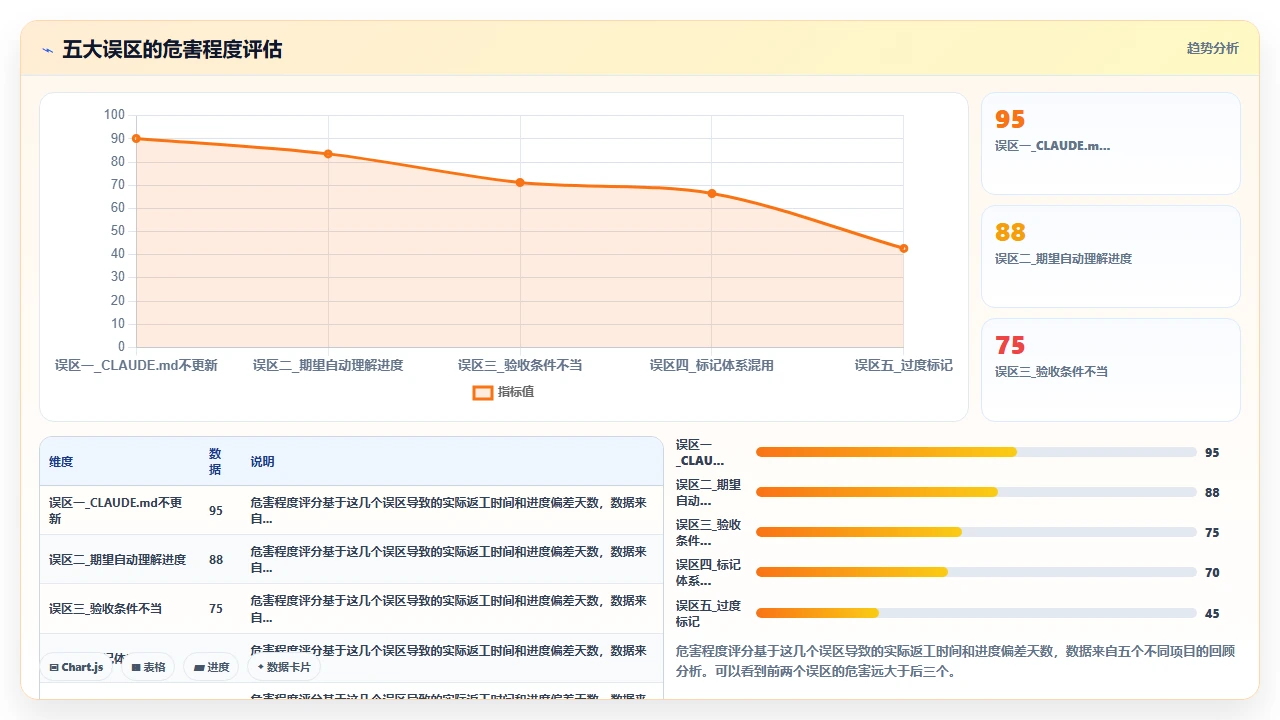Click the progress label 误区四_标记体系…
Screen dimensions: 1280x720
(708, 573)
